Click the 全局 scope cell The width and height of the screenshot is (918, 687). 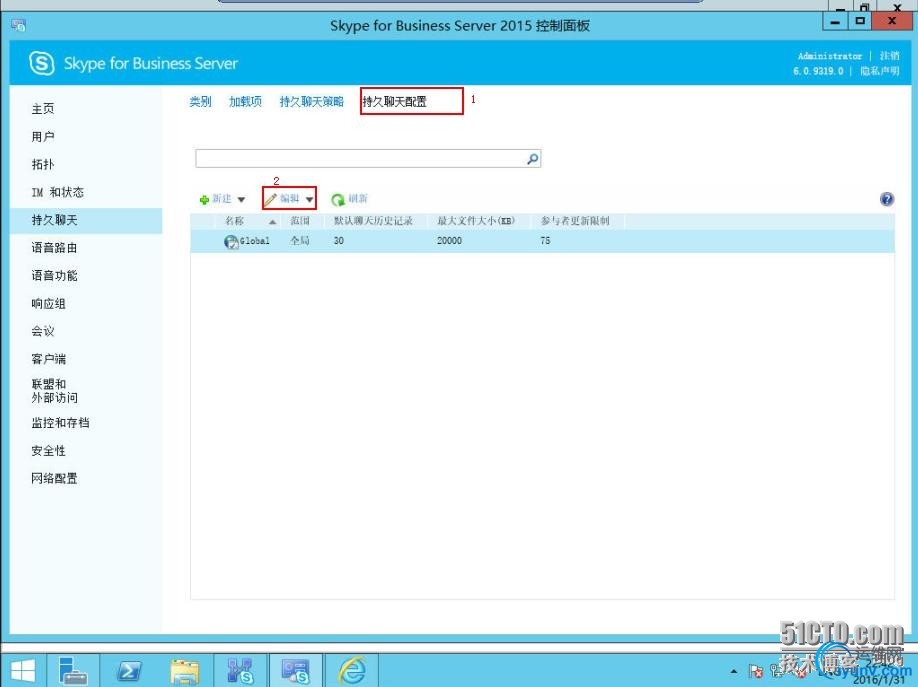coord(300,241)
